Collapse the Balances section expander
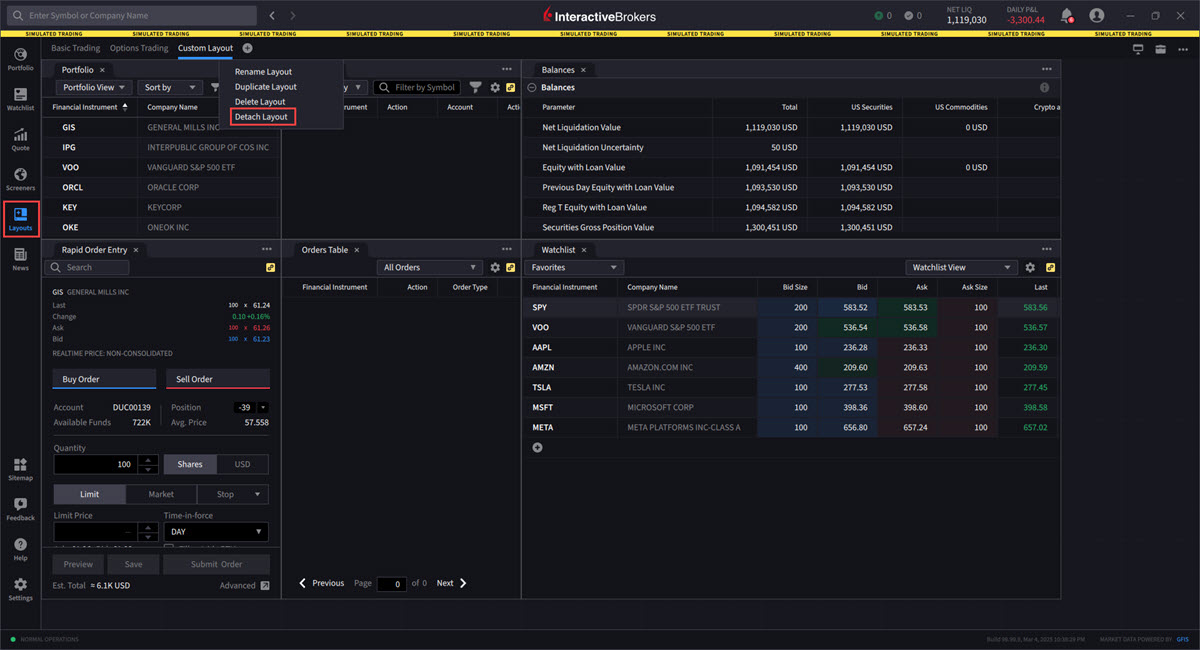Screen dimensions: 1200x650 click(532, 87)
